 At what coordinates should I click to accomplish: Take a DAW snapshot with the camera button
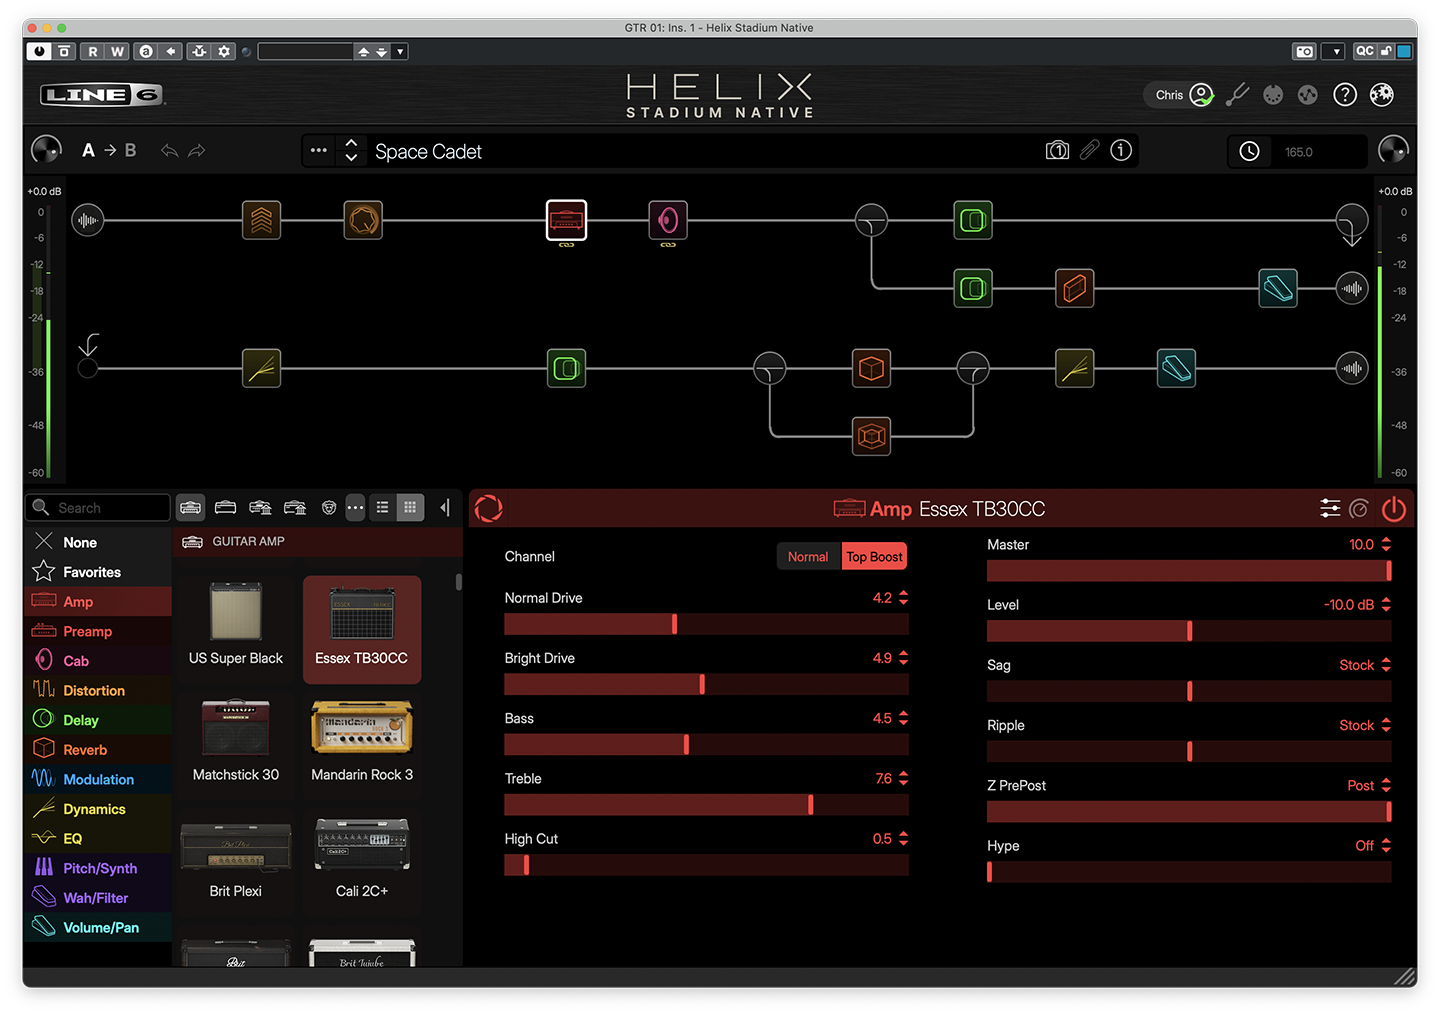1304,51
